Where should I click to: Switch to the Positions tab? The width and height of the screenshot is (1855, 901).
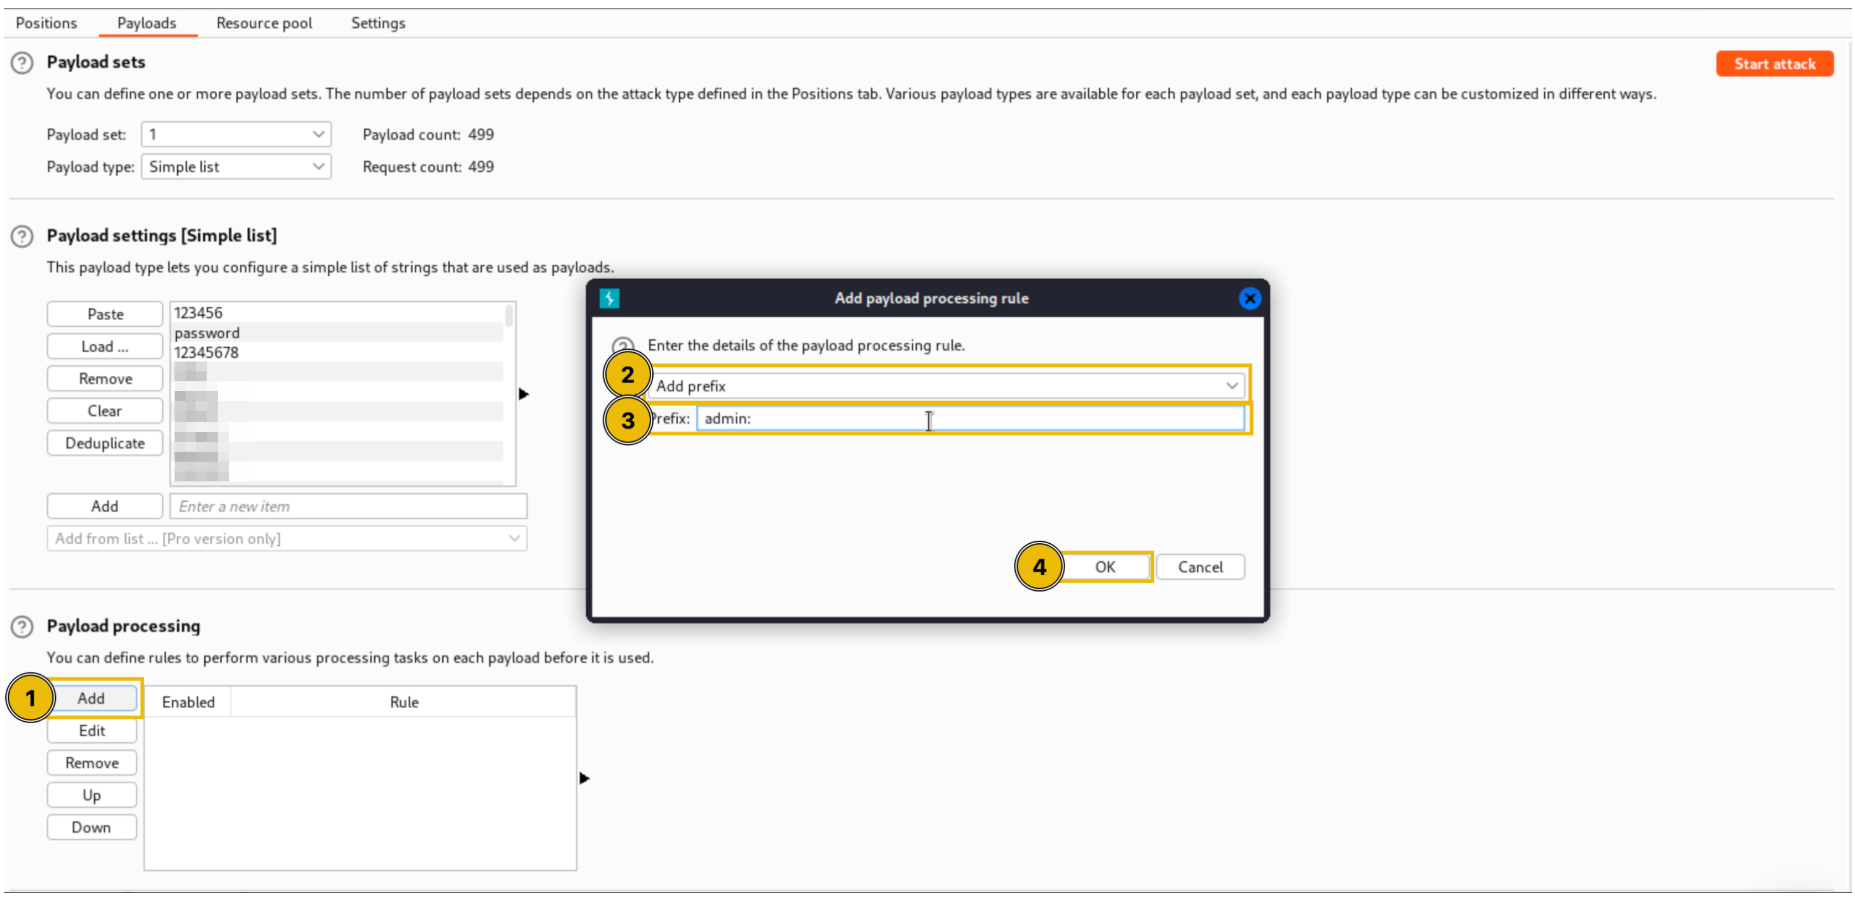tap(46, 23)
